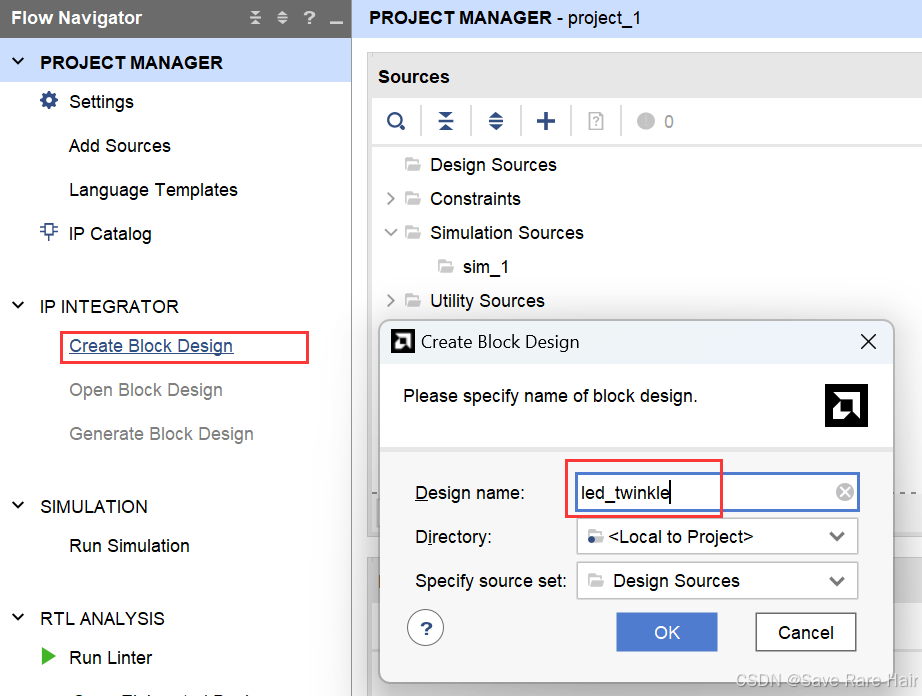Collapse the IP INTEGRATOR section
Viewport: 922px width, 696px height.
(18, 305)
